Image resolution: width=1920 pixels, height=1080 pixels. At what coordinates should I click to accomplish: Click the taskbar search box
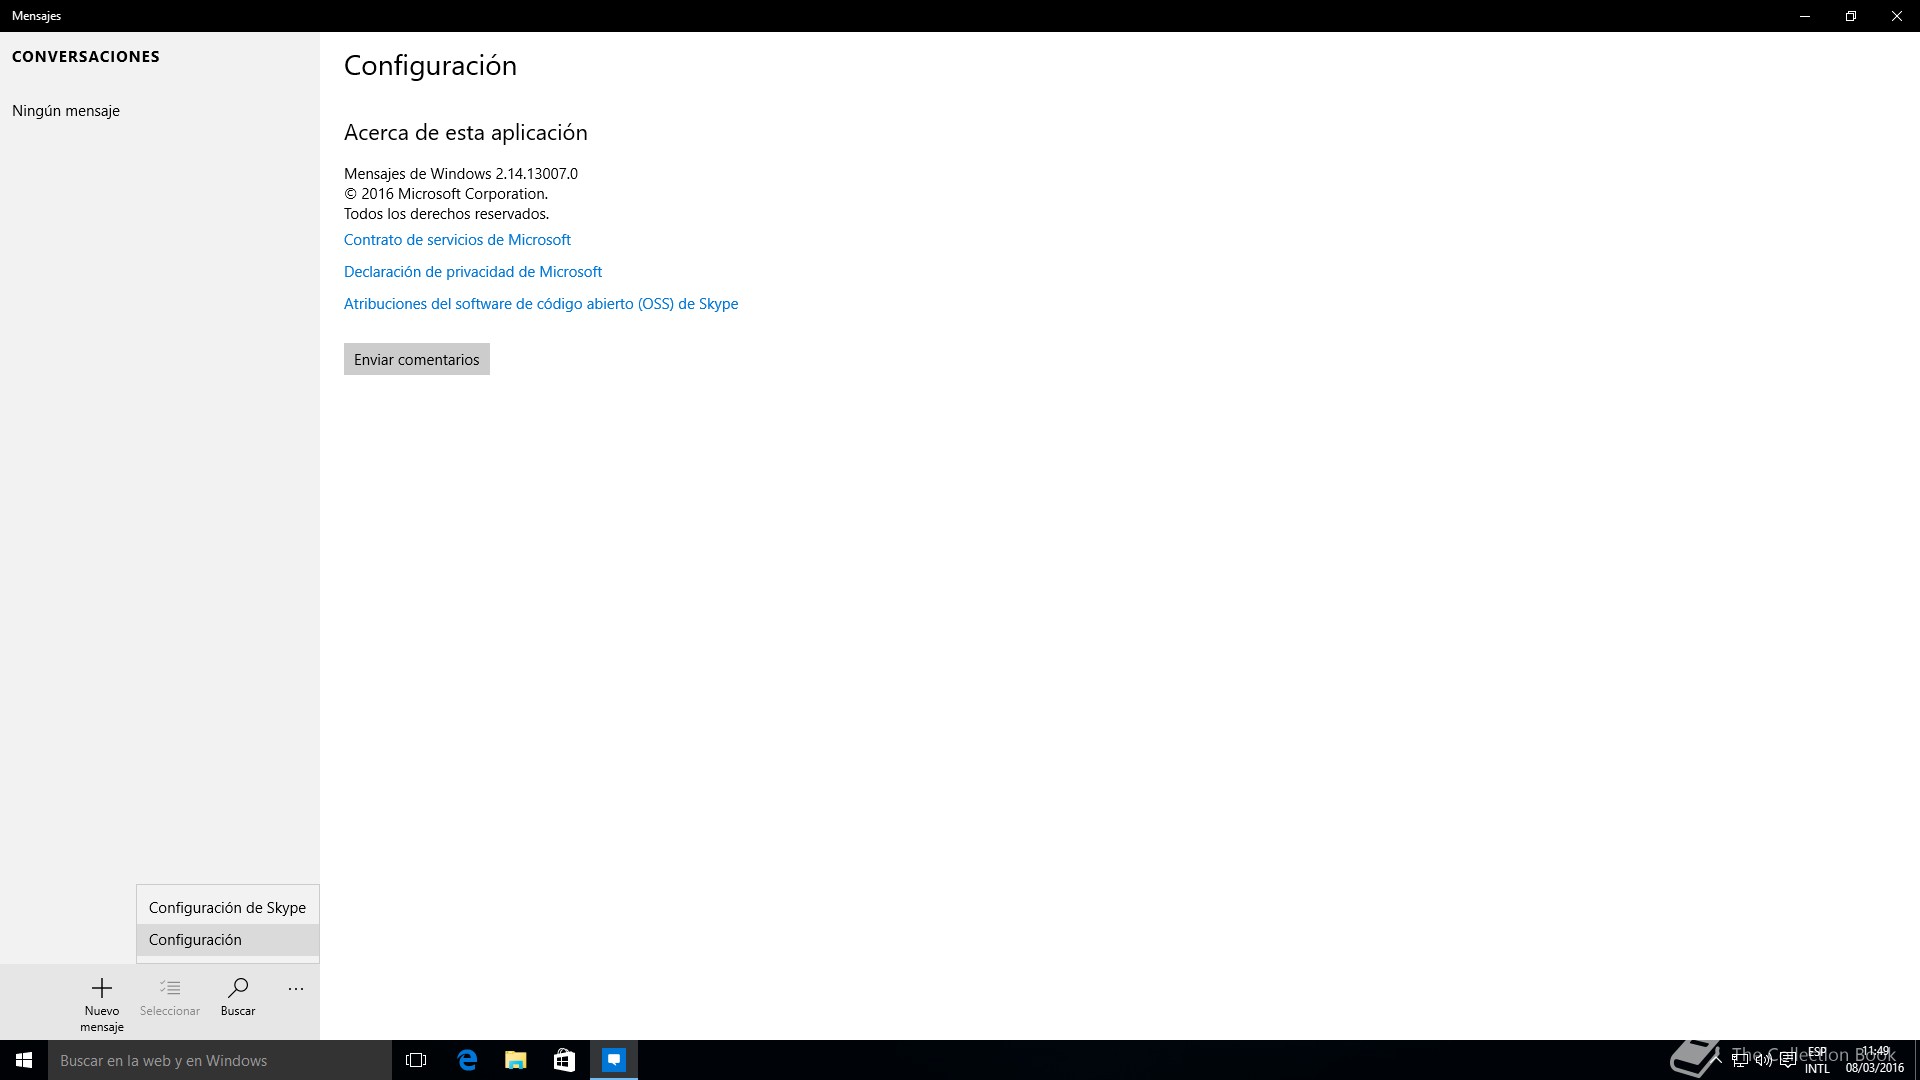(220, 1060)
